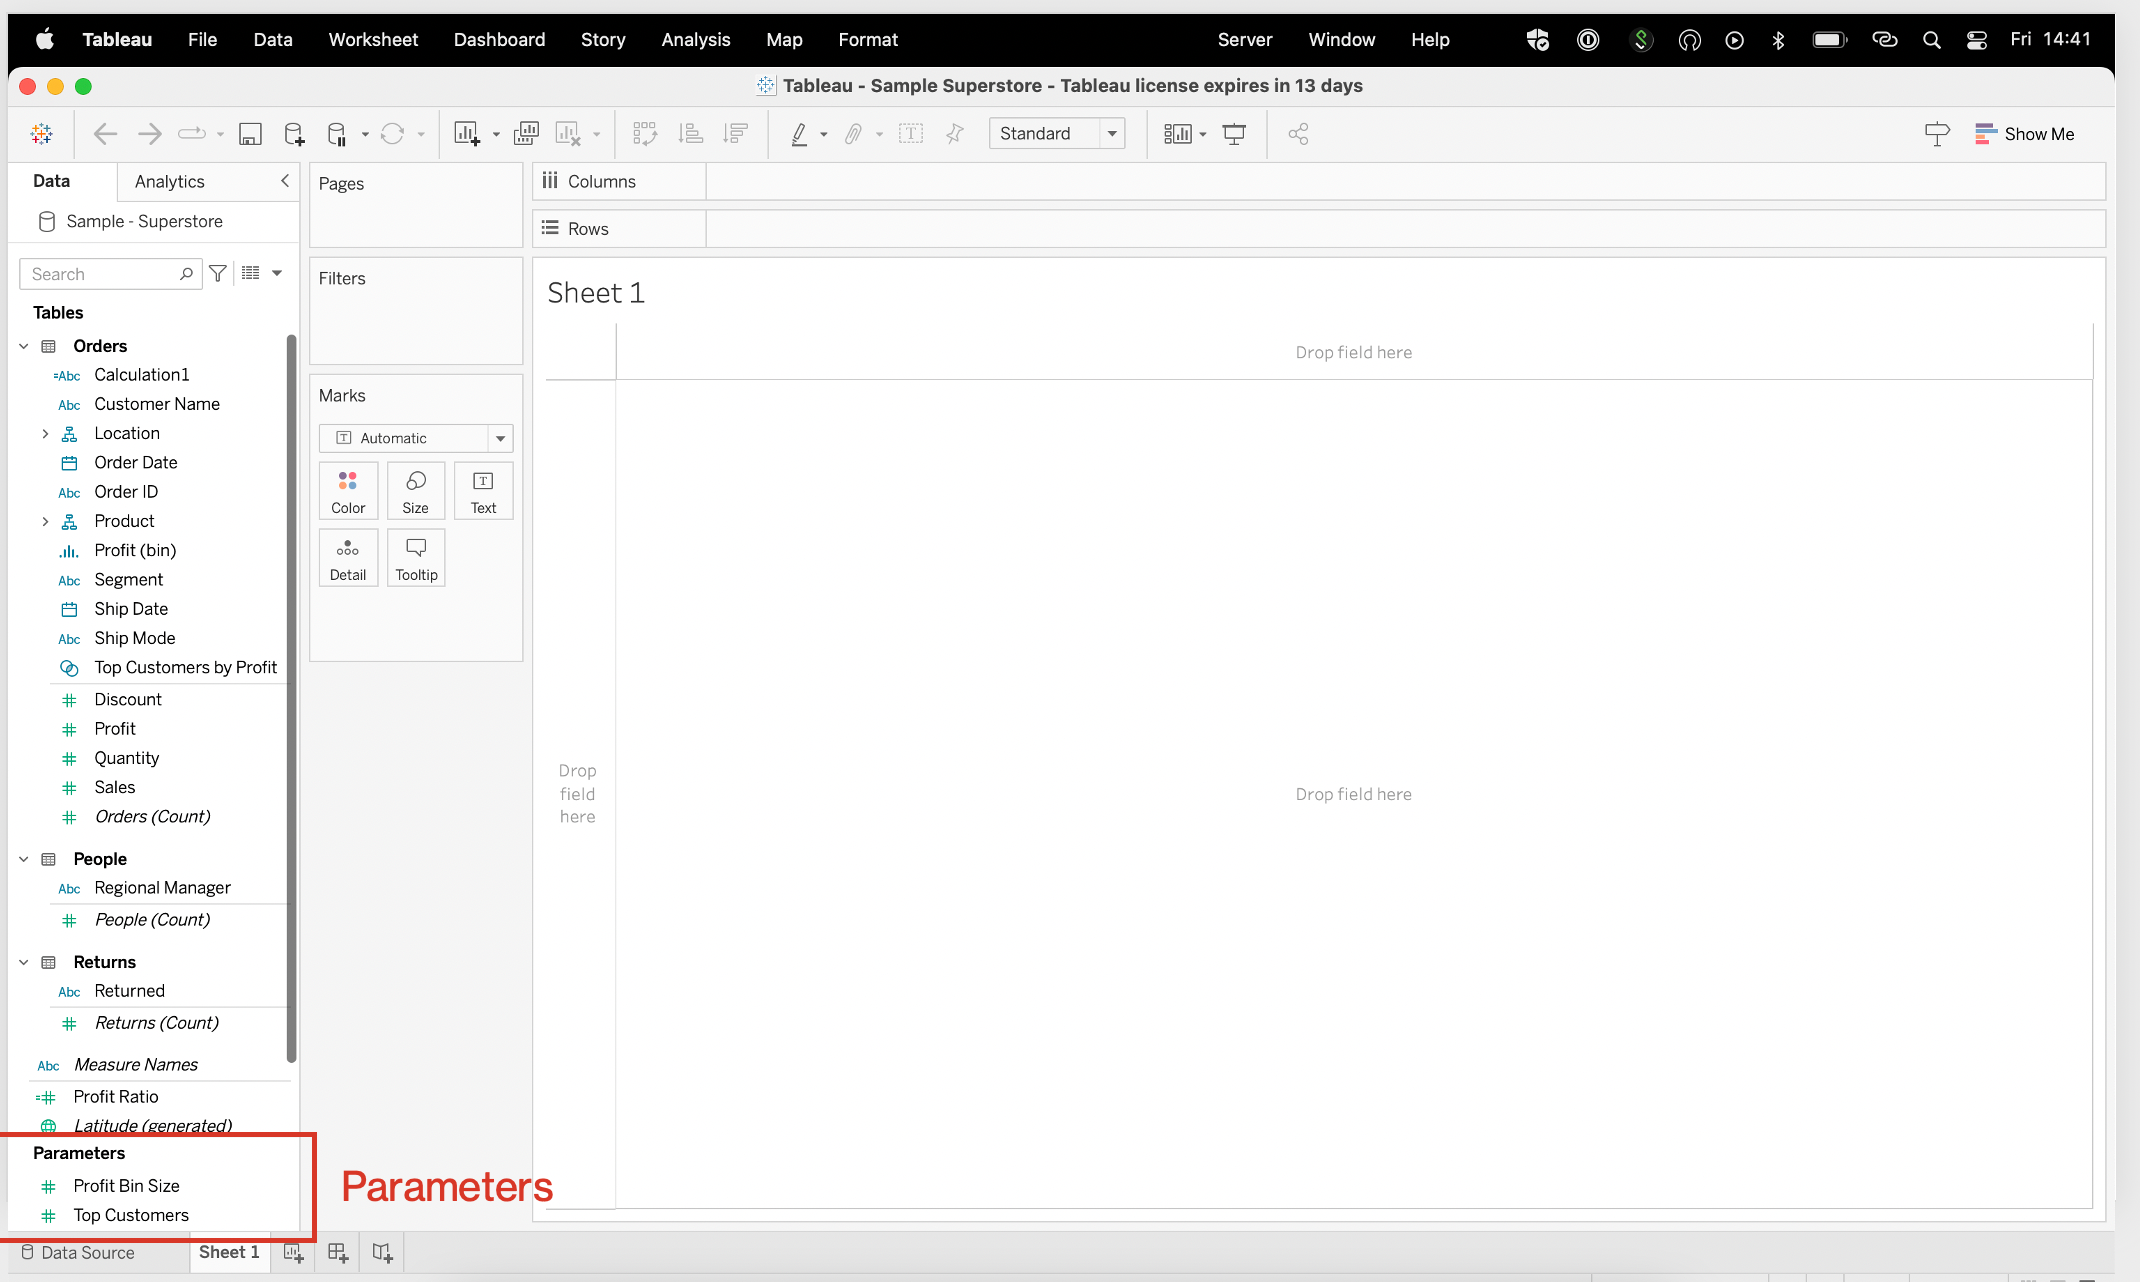Screen dimensions: 2140x1282
Task: Click the redo arrow icon
Action: (149, 133)
